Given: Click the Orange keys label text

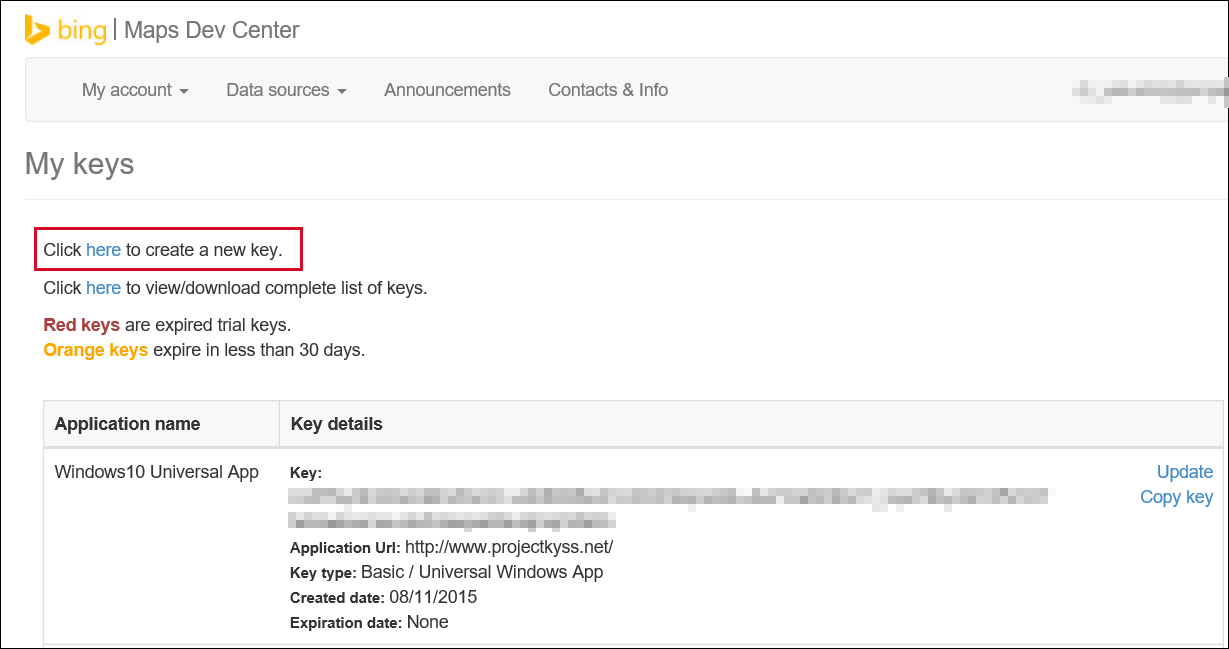Looking at the screenshot, I should (x=96, y=350).
